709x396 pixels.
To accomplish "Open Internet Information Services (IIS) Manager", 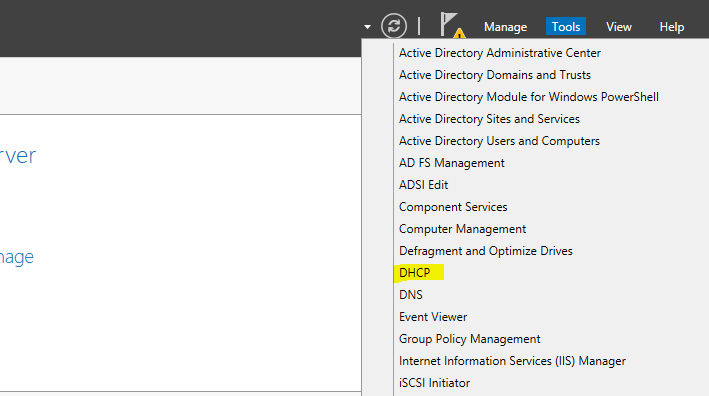I will 512,361.
